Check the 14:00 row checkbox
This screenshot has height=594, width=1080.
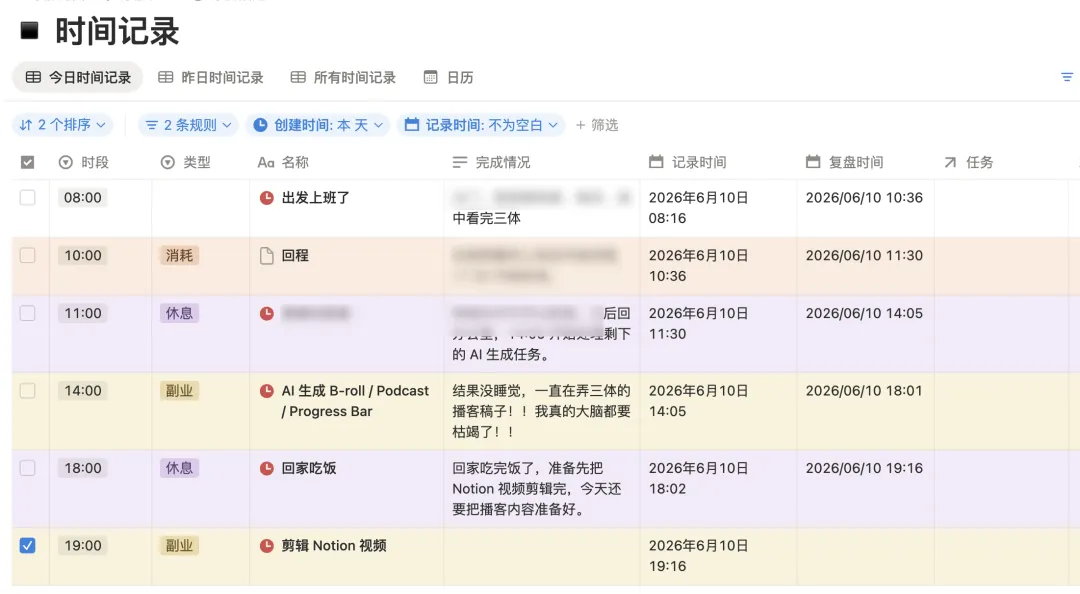(28, 391)
